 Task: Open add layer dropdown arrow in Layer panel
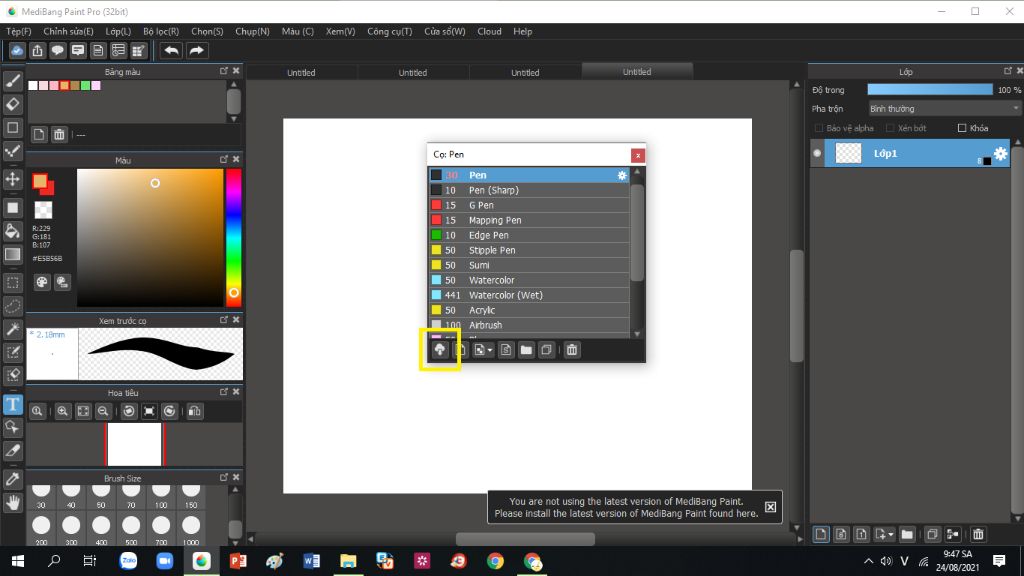[891, 535]
